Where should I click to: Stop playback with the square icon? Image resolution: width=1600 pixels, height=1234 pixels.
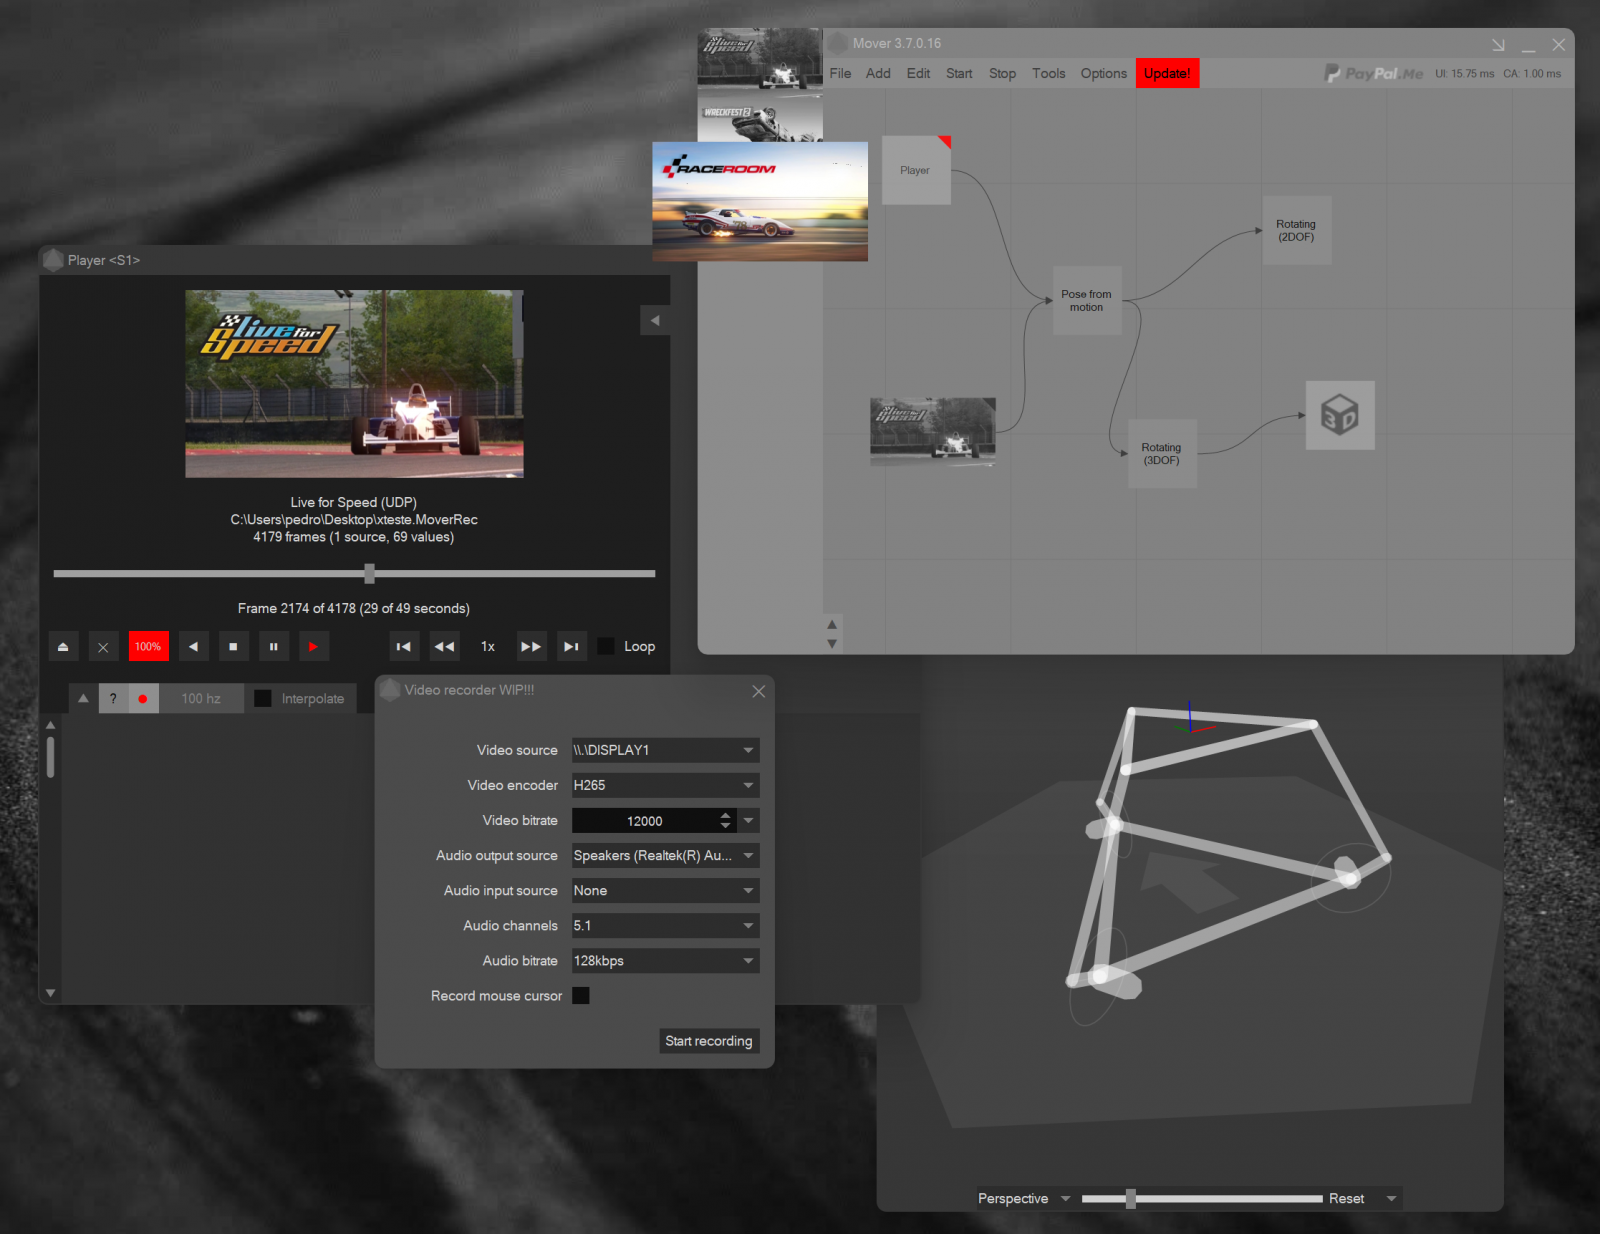pyautogui.click(x=233, y=647)
